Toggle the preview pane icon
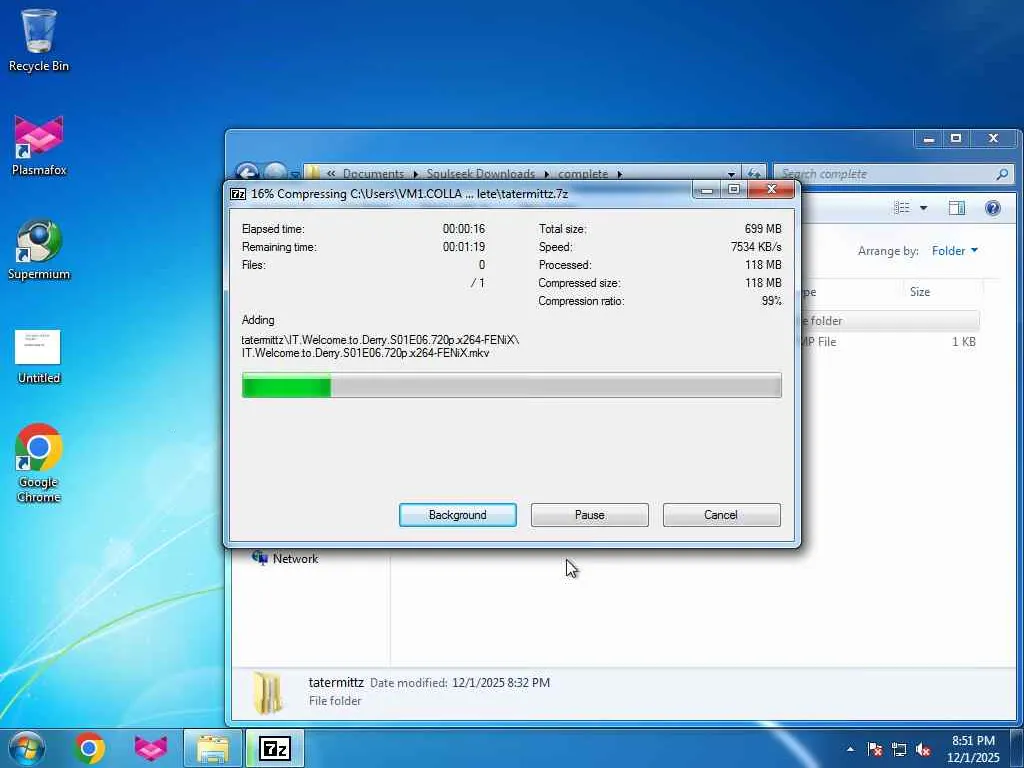1024x768 pixels. click(x=957, y=208)
